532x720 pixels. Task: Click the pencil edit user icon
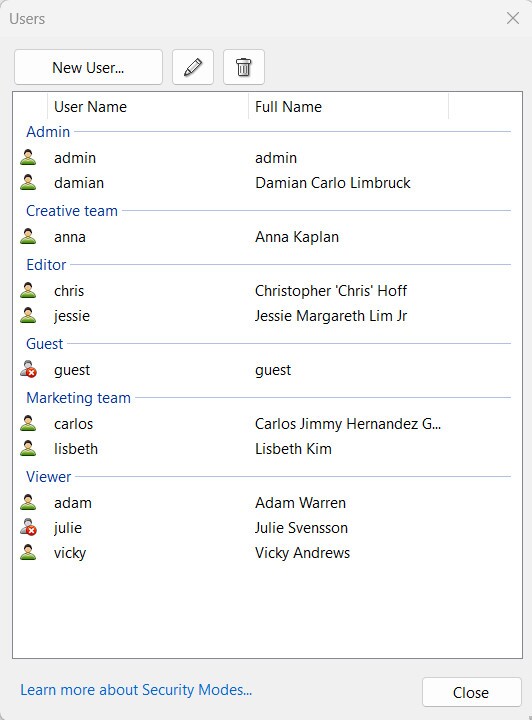(193, 67)
